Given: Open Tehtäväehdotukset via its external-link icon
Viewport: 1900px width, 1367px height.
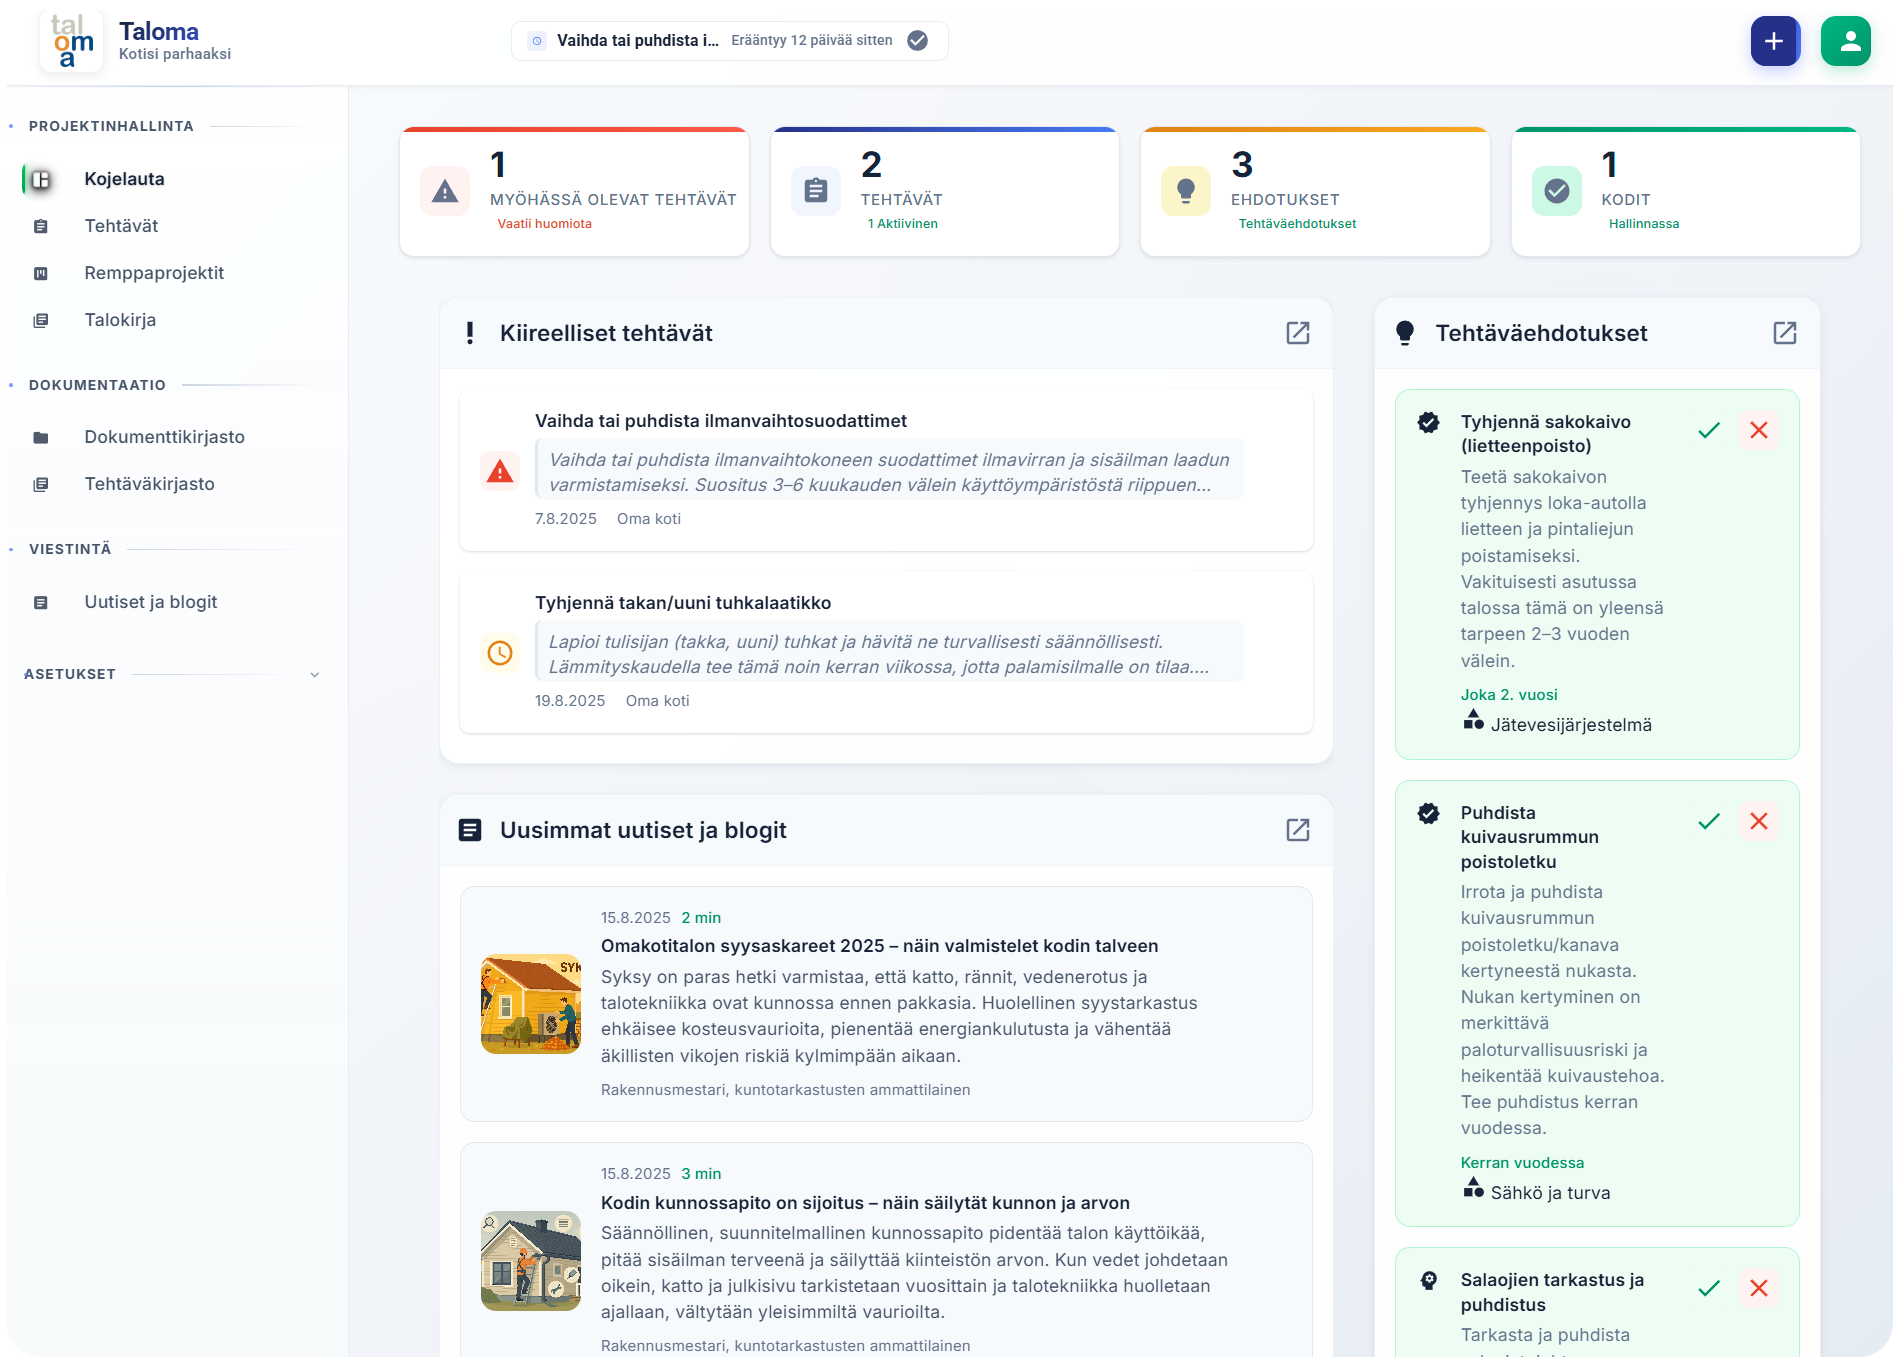Looking at the screenshot, I should click(1784, 333).
